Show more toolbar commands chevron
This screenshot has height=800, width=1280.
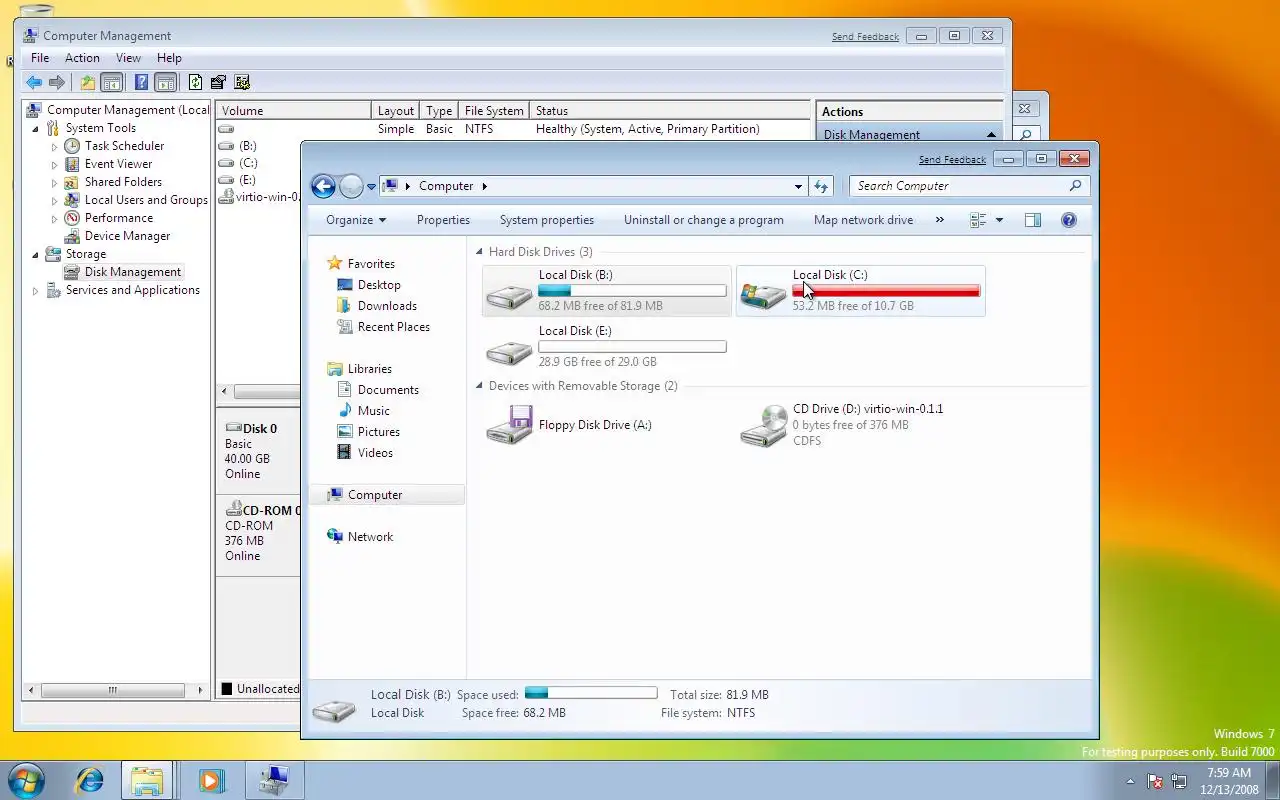(939, 220)
